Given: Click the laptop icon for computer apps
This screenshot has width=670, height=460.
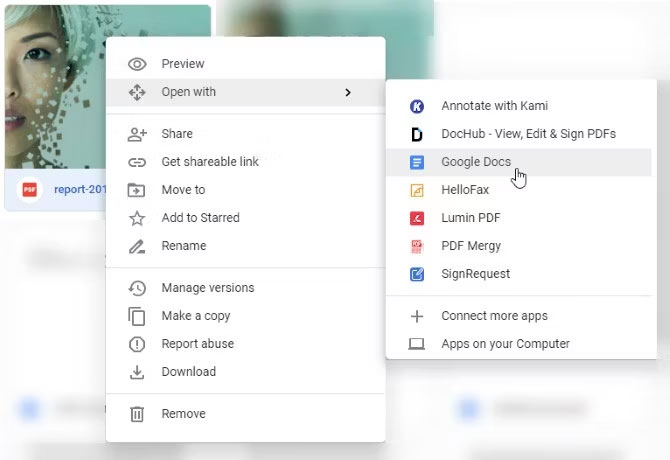Looking at the screenshot, I should tap(417, 344).
